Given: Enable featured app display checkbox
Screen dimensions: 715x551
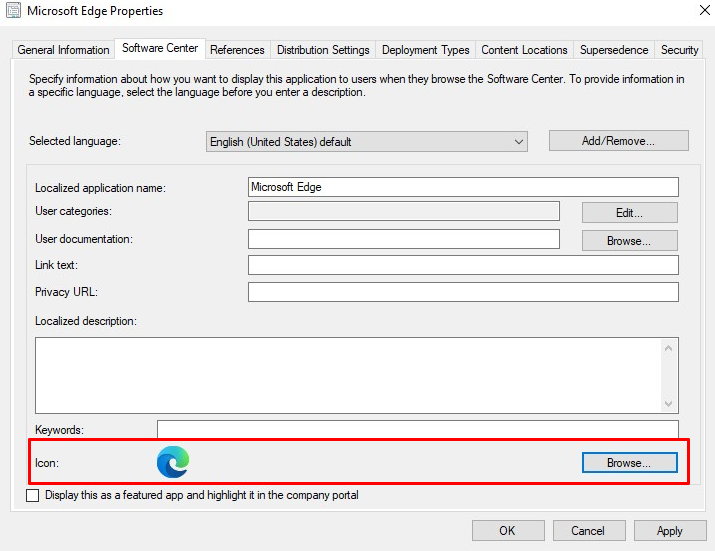Looking at the screenshot, I should (x=32, y=495).
